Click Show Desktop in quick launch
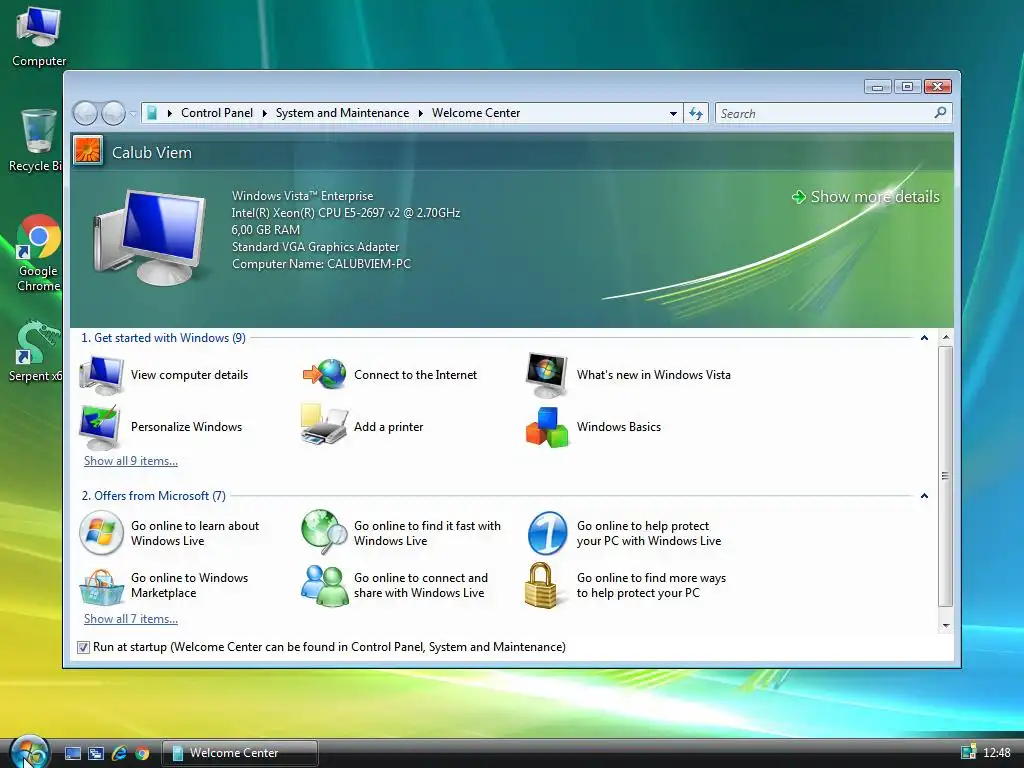 (x=73, y=753)
